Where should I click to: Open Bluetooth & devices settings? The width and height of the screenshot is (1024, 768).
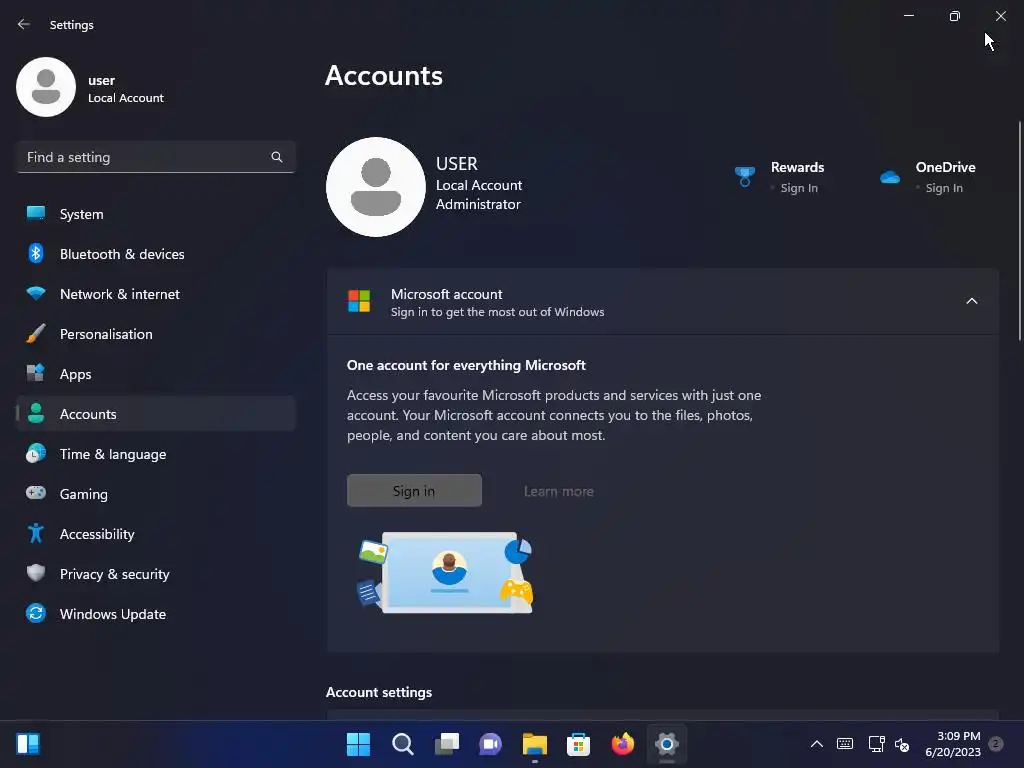click(x=155, y=253)
